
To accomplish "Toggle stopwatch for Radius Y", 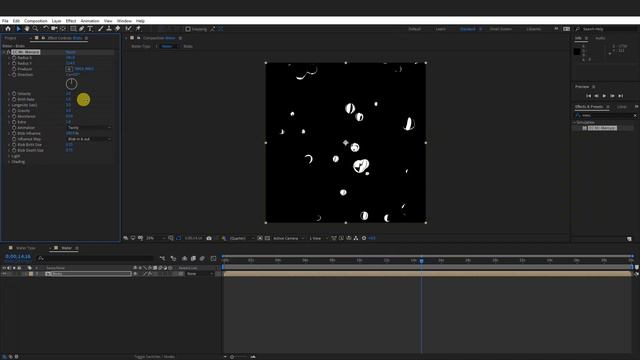I will pos(14,63).
